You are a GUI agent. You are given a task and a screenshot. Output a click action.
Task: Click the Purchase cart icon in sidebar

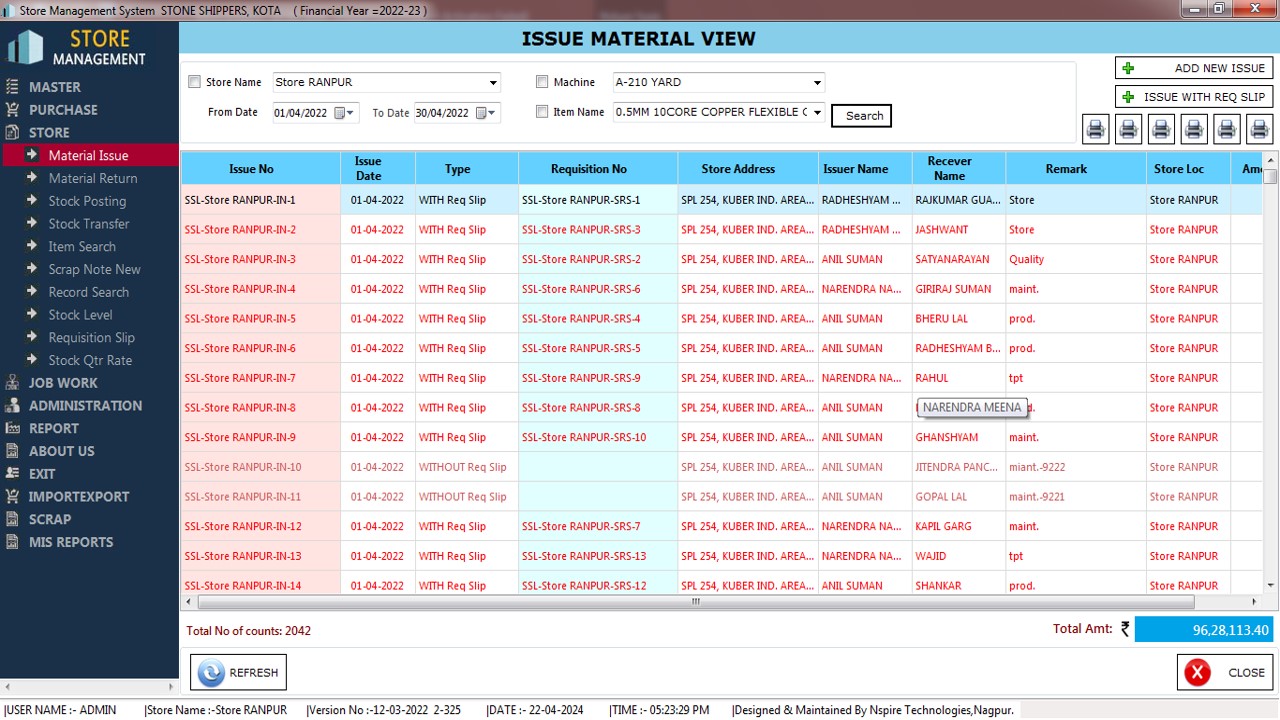[12, 110]
